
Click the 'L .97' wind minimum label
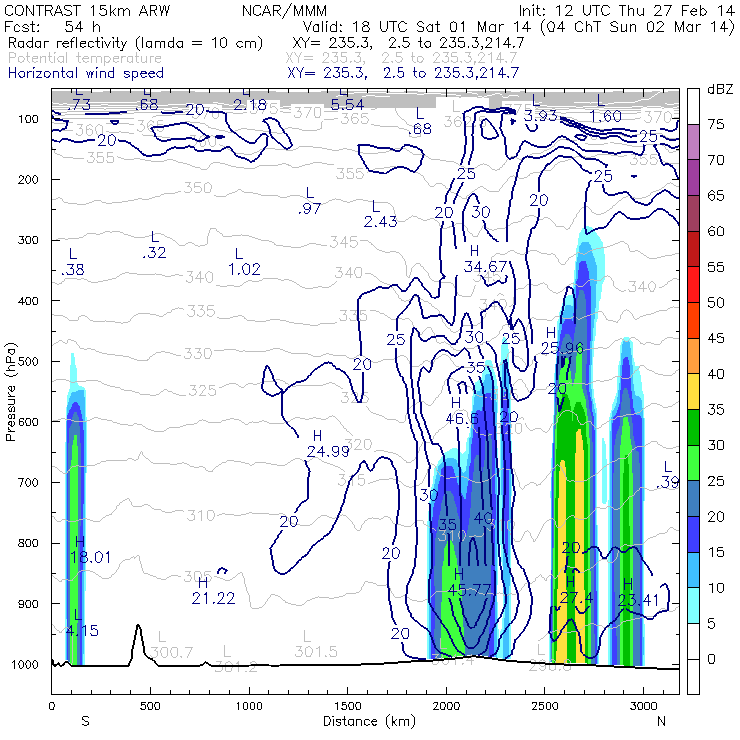pyautogui.click(x=310, y=201)
